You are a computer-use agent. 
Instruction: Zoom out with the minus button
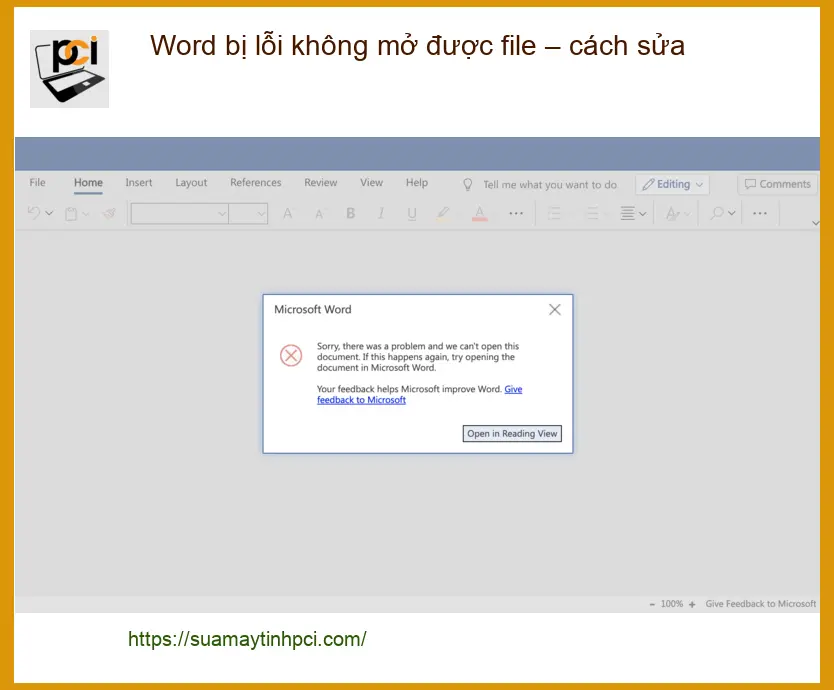coord(652,604)
